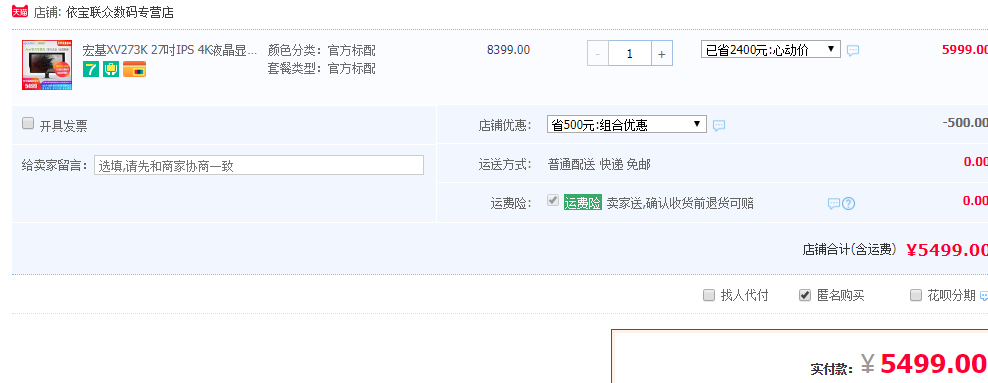Open the 已省2400元:心动价 discount dropdown

(x=771, y=49)
